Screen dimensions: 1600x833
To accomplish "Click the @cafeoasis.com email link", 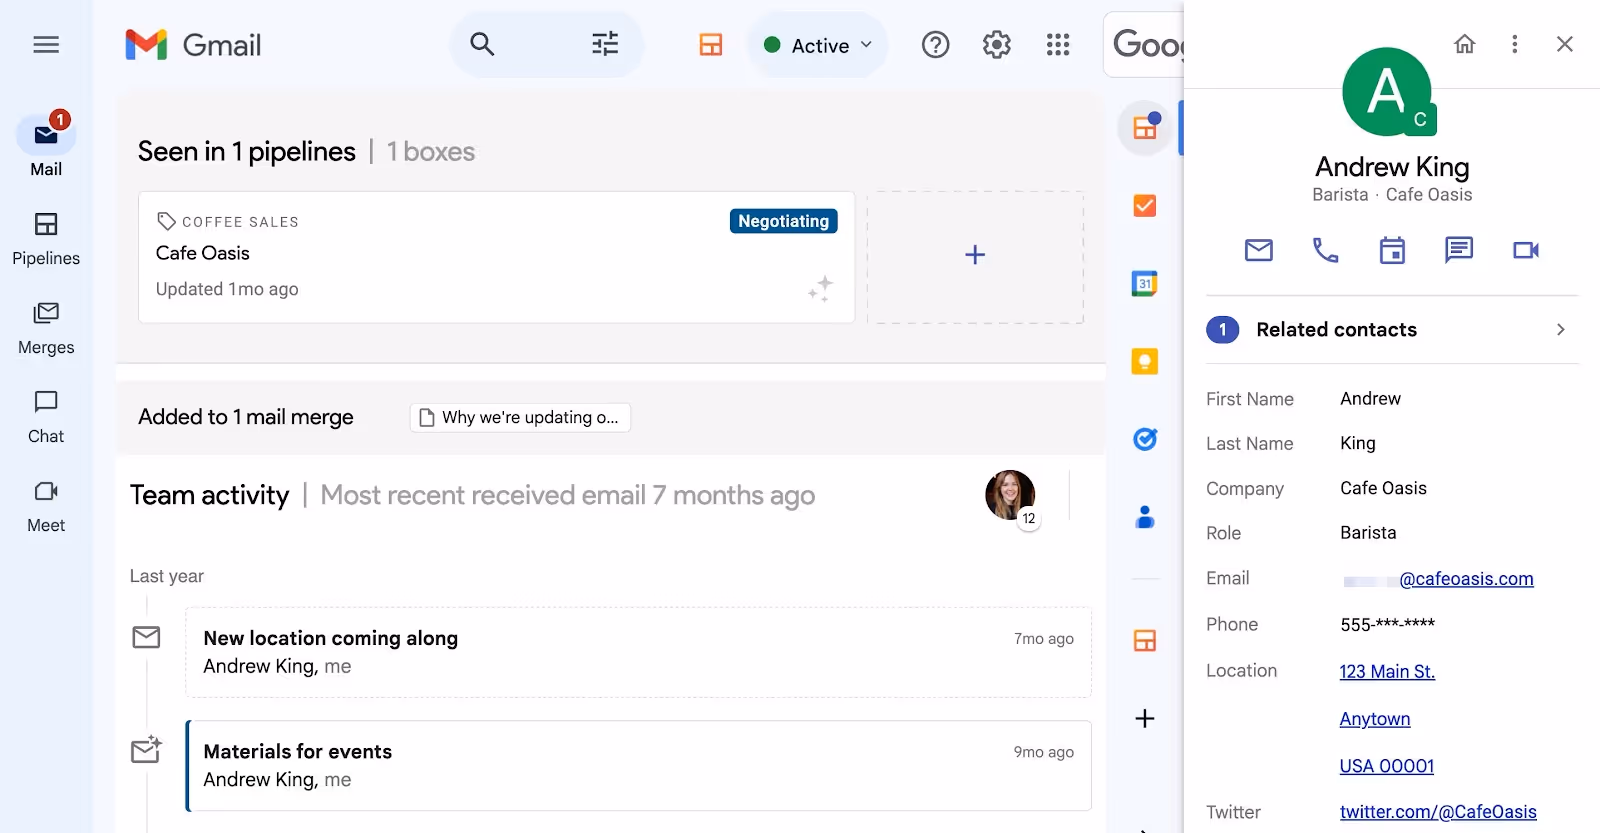I will 1466,579.
